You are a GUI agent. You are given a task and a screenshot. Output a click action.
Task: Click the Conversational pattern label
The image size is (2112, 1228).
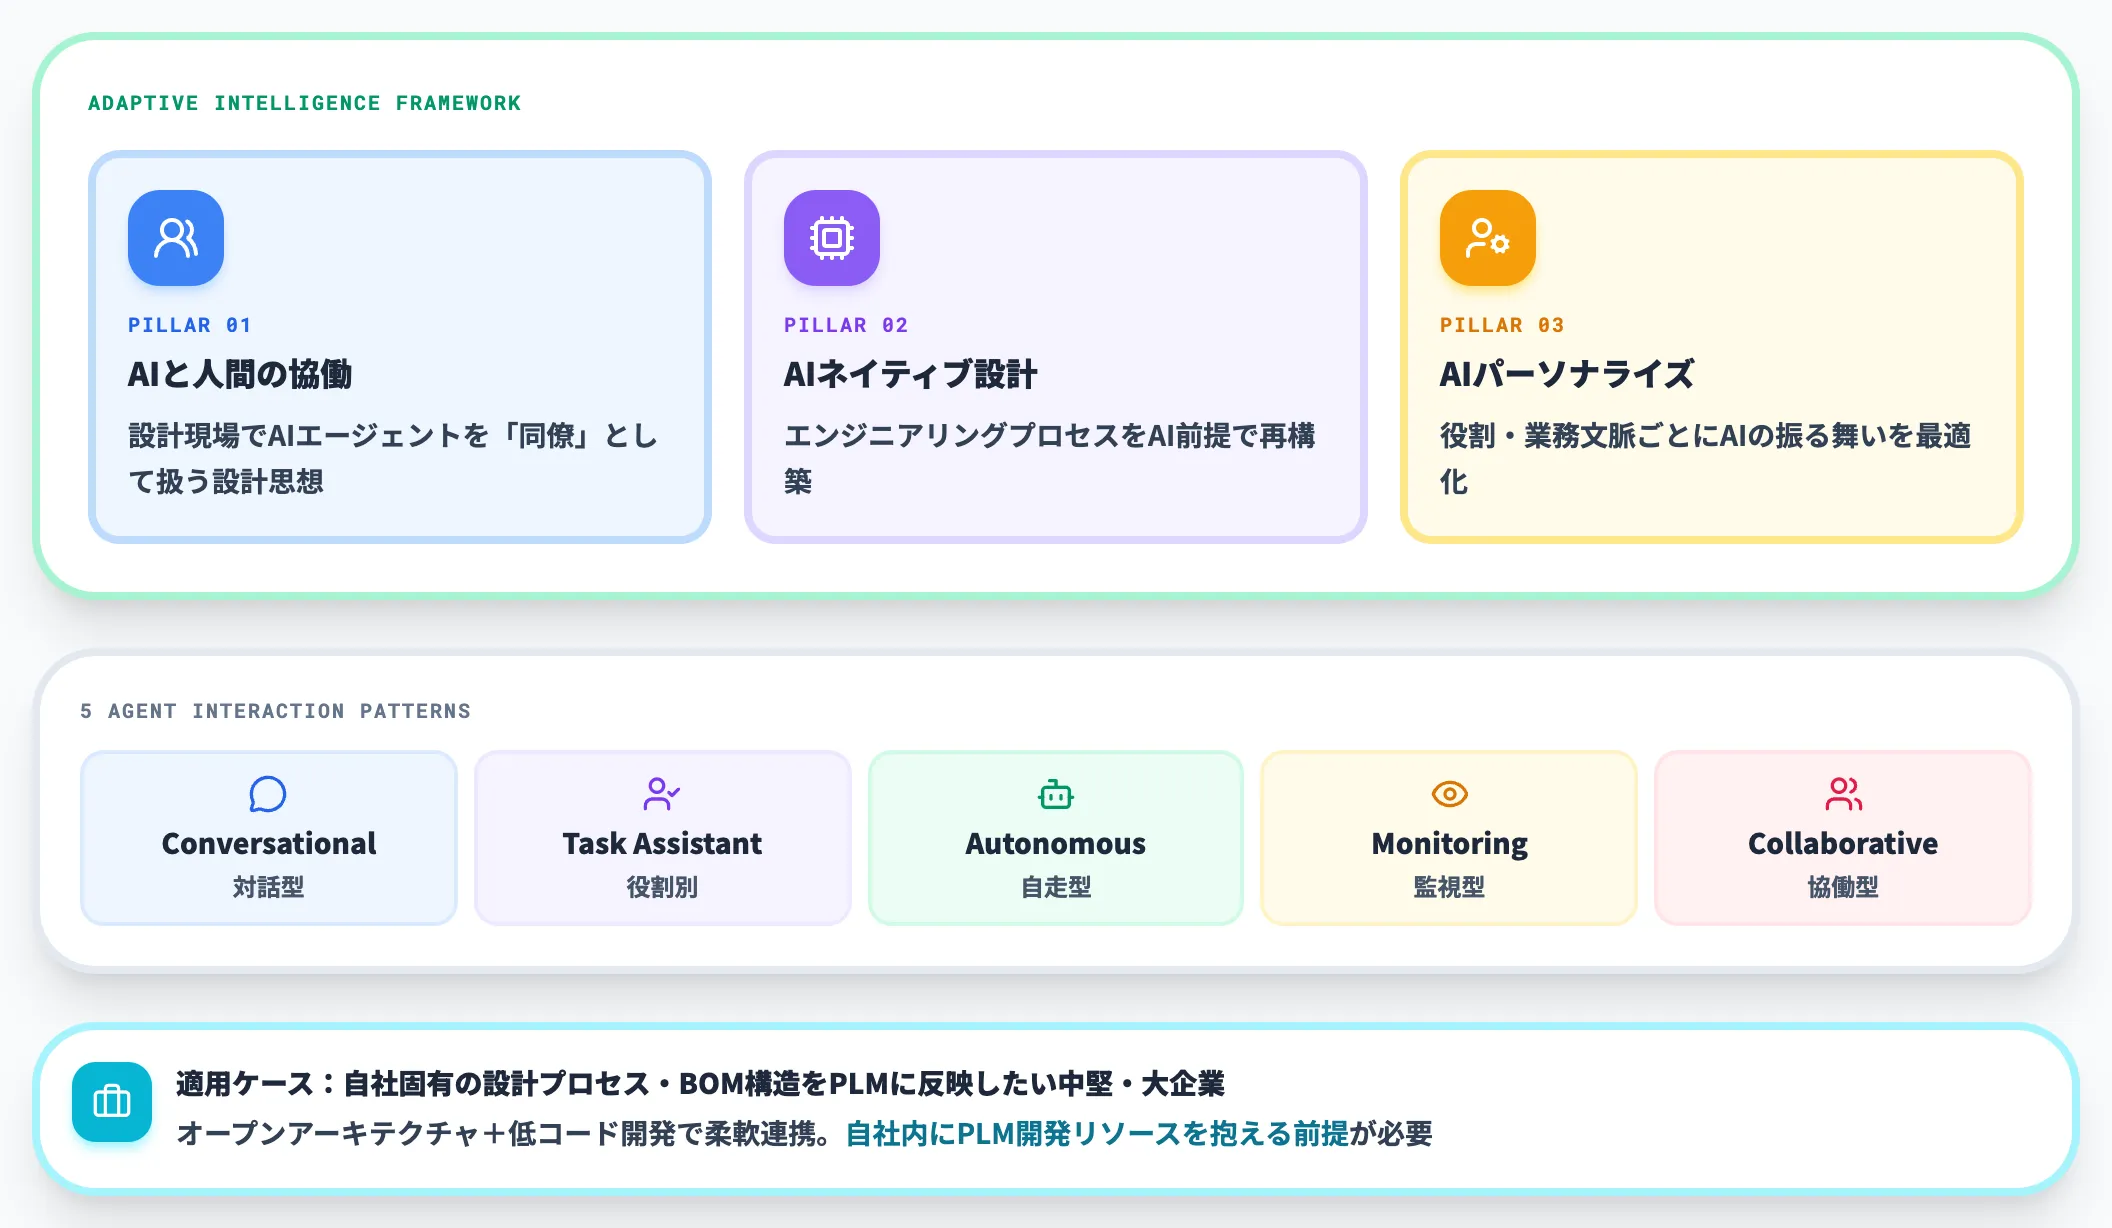[x=269, y=843]
